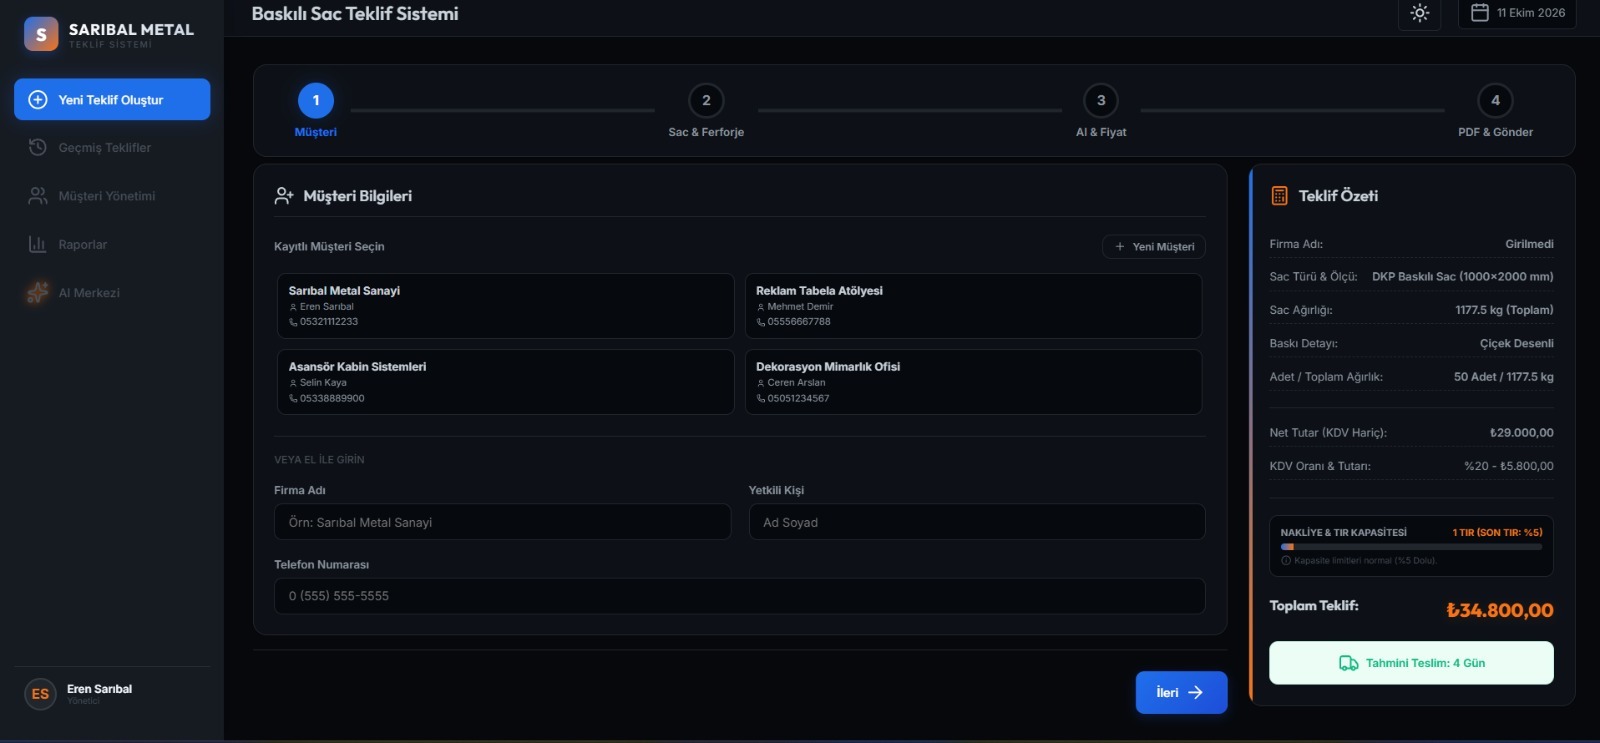Screen dimensions: 1600x743
Task: Click the Geçmiş Teklifler history icon
Action: coord(37,148)
